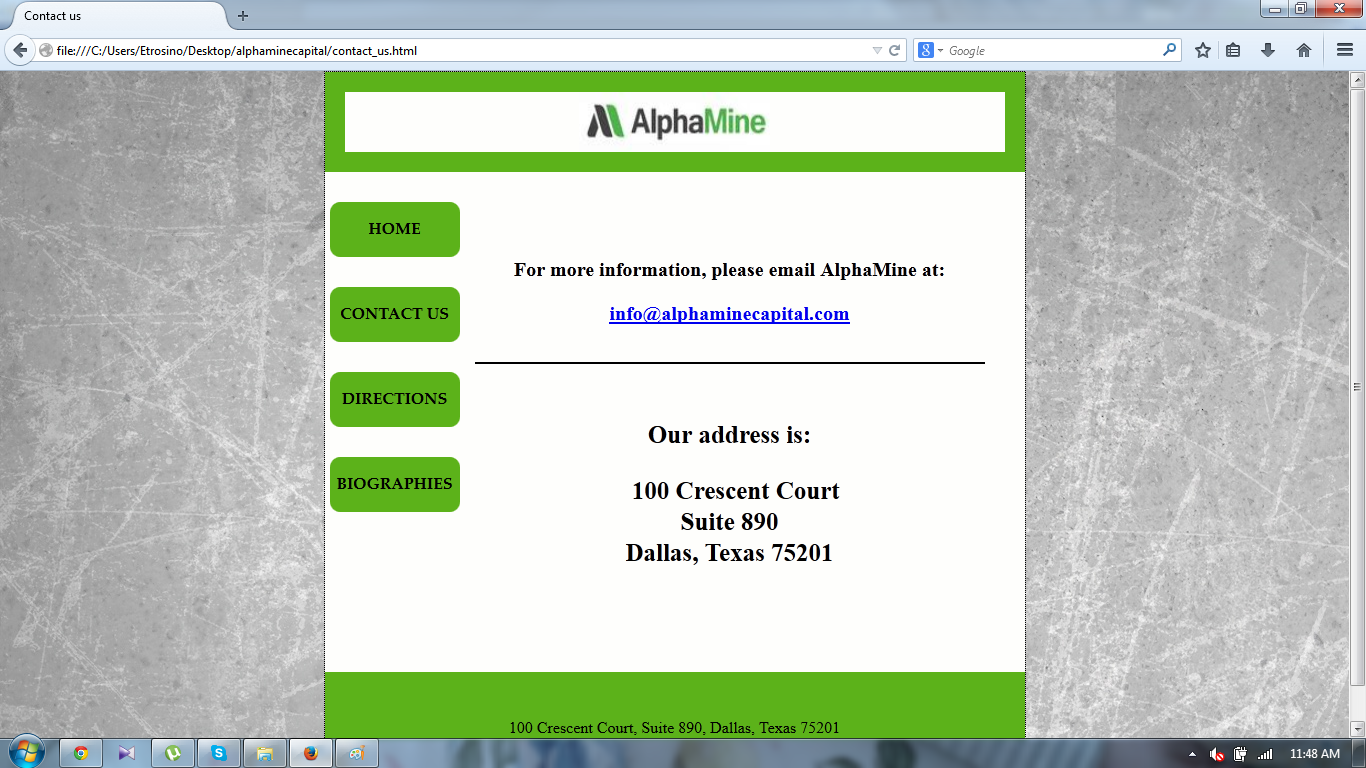Viewport: 1366px width, 768px height.
Task: Click the scrollbar down arrow
Action: click(x=1357, y=729)
